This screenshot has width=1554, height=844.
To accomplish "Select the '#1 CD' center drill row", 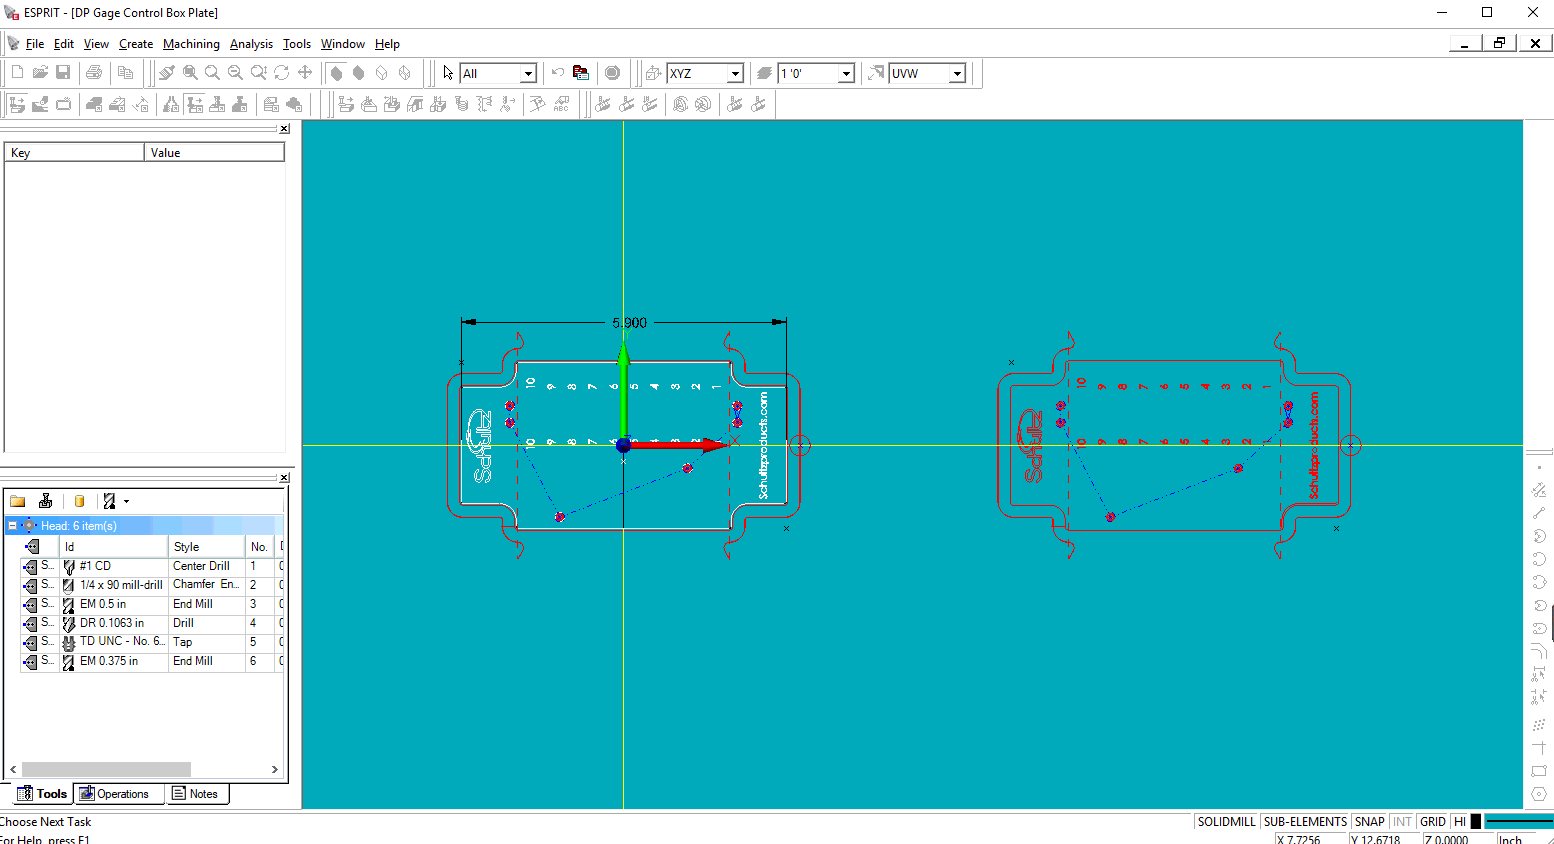I will click(x=152, y=566).
